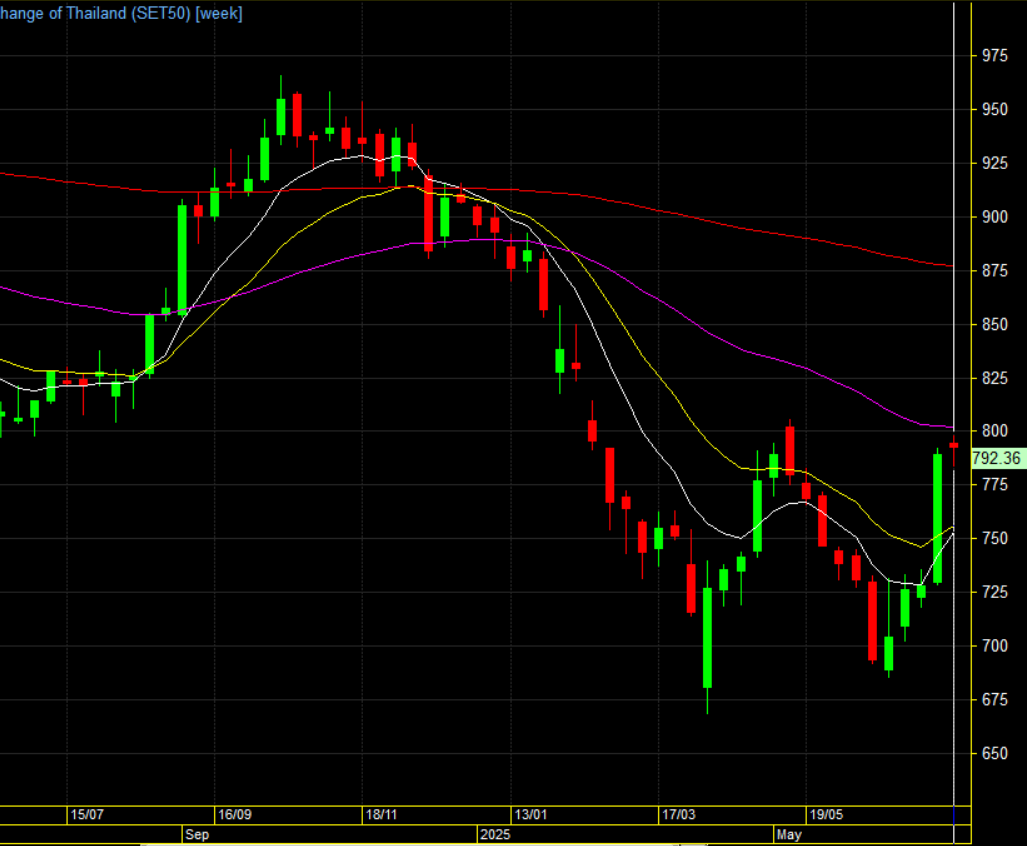1027x846 pixels.
Task: Select the 650 price axis label
Action: [995, 753]
